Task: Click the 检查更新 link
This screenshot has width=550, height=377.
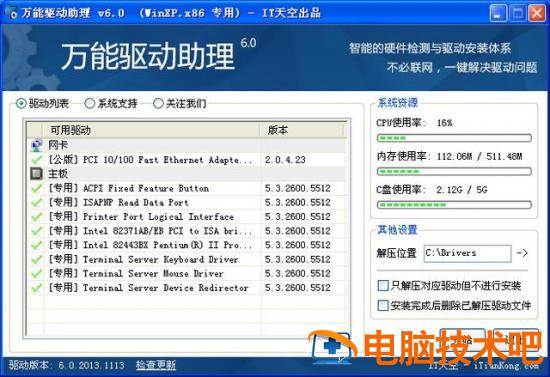Action: pyautogui.click(x=156, y=365)
